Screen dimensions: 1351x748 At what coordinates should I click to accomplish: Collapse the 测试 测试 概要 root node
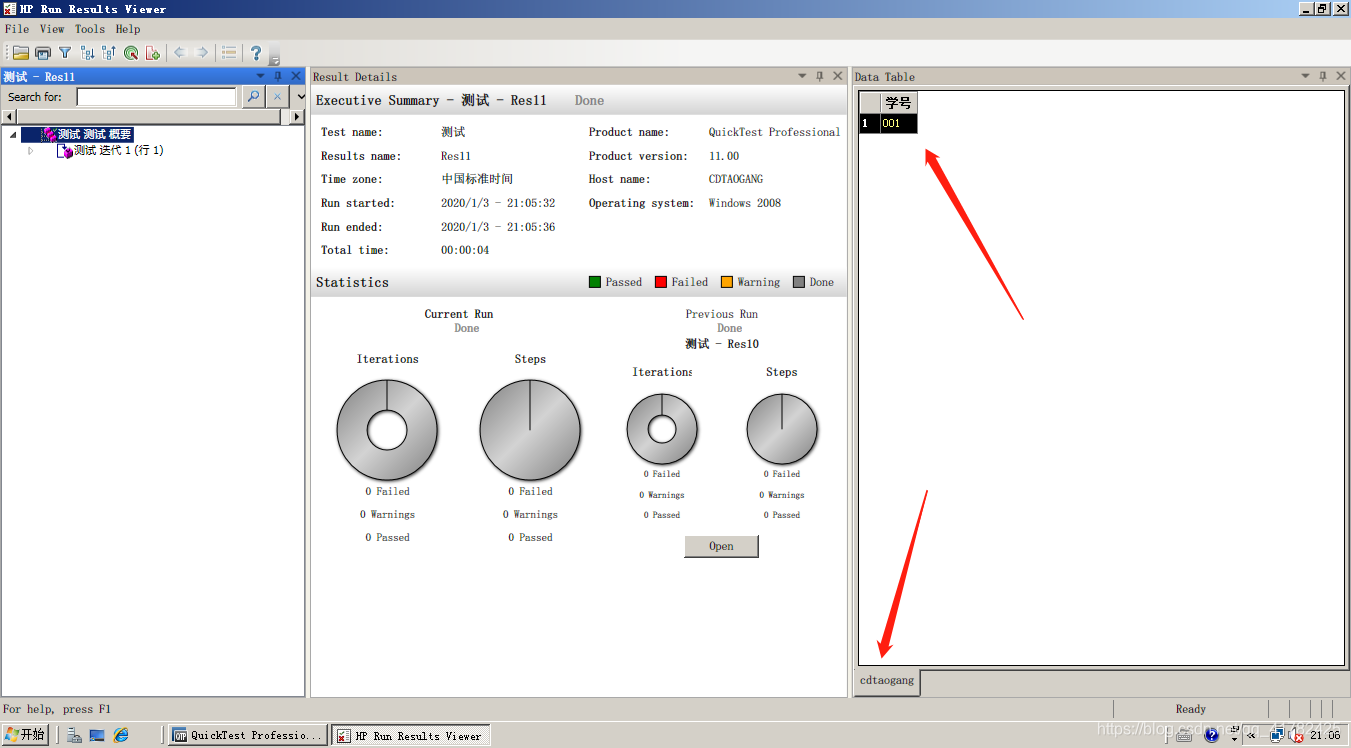click(13, 135)
